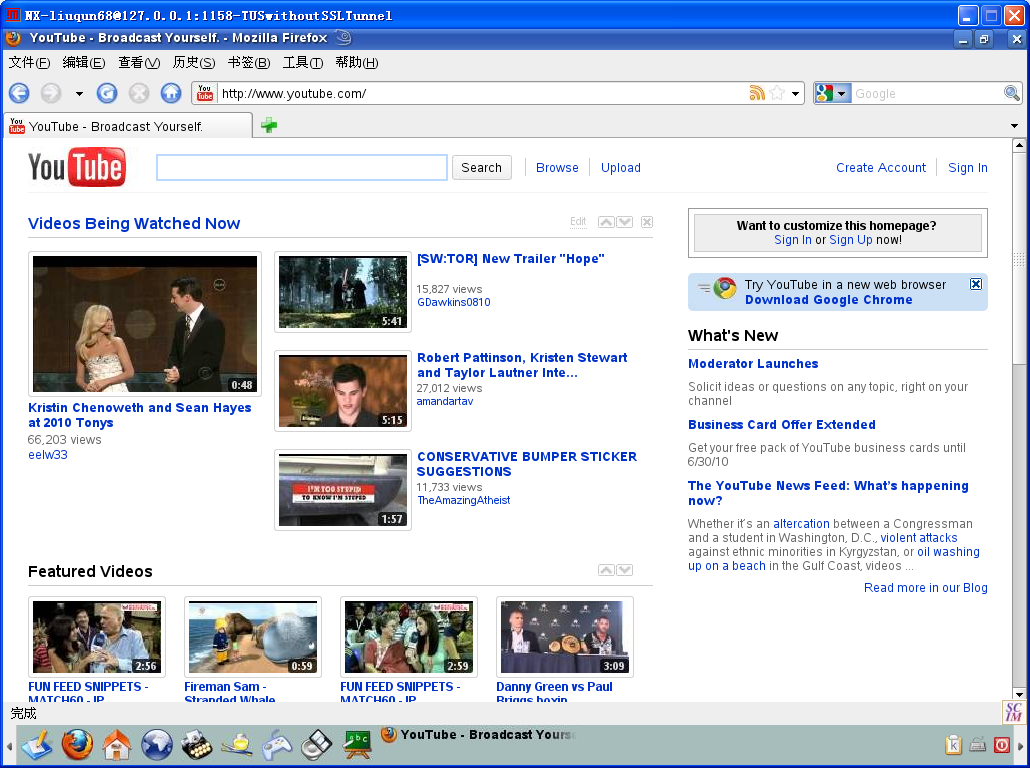Open the GDawkins0810 channel link
1030x768 pixels.
pos(454,302)
